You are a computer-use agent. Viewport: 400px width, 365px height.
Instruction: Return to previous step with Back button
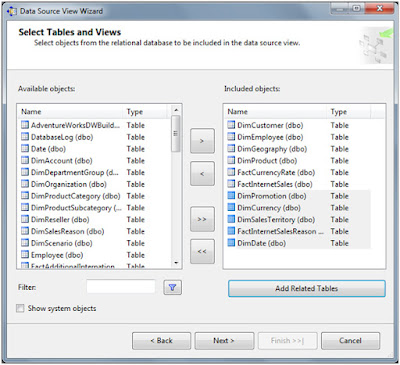(161, 341)
